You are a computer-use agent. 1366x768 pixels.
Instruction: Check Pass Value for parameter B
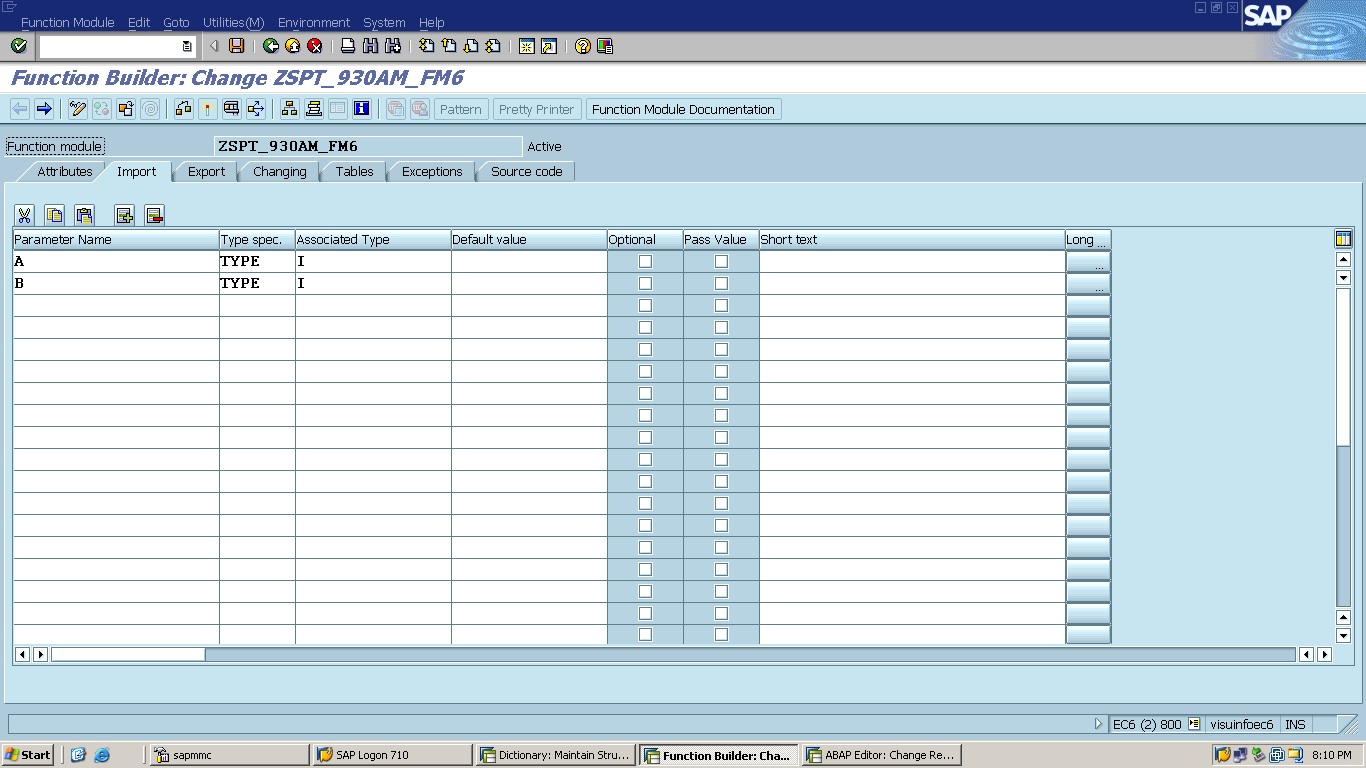point(721,283)
